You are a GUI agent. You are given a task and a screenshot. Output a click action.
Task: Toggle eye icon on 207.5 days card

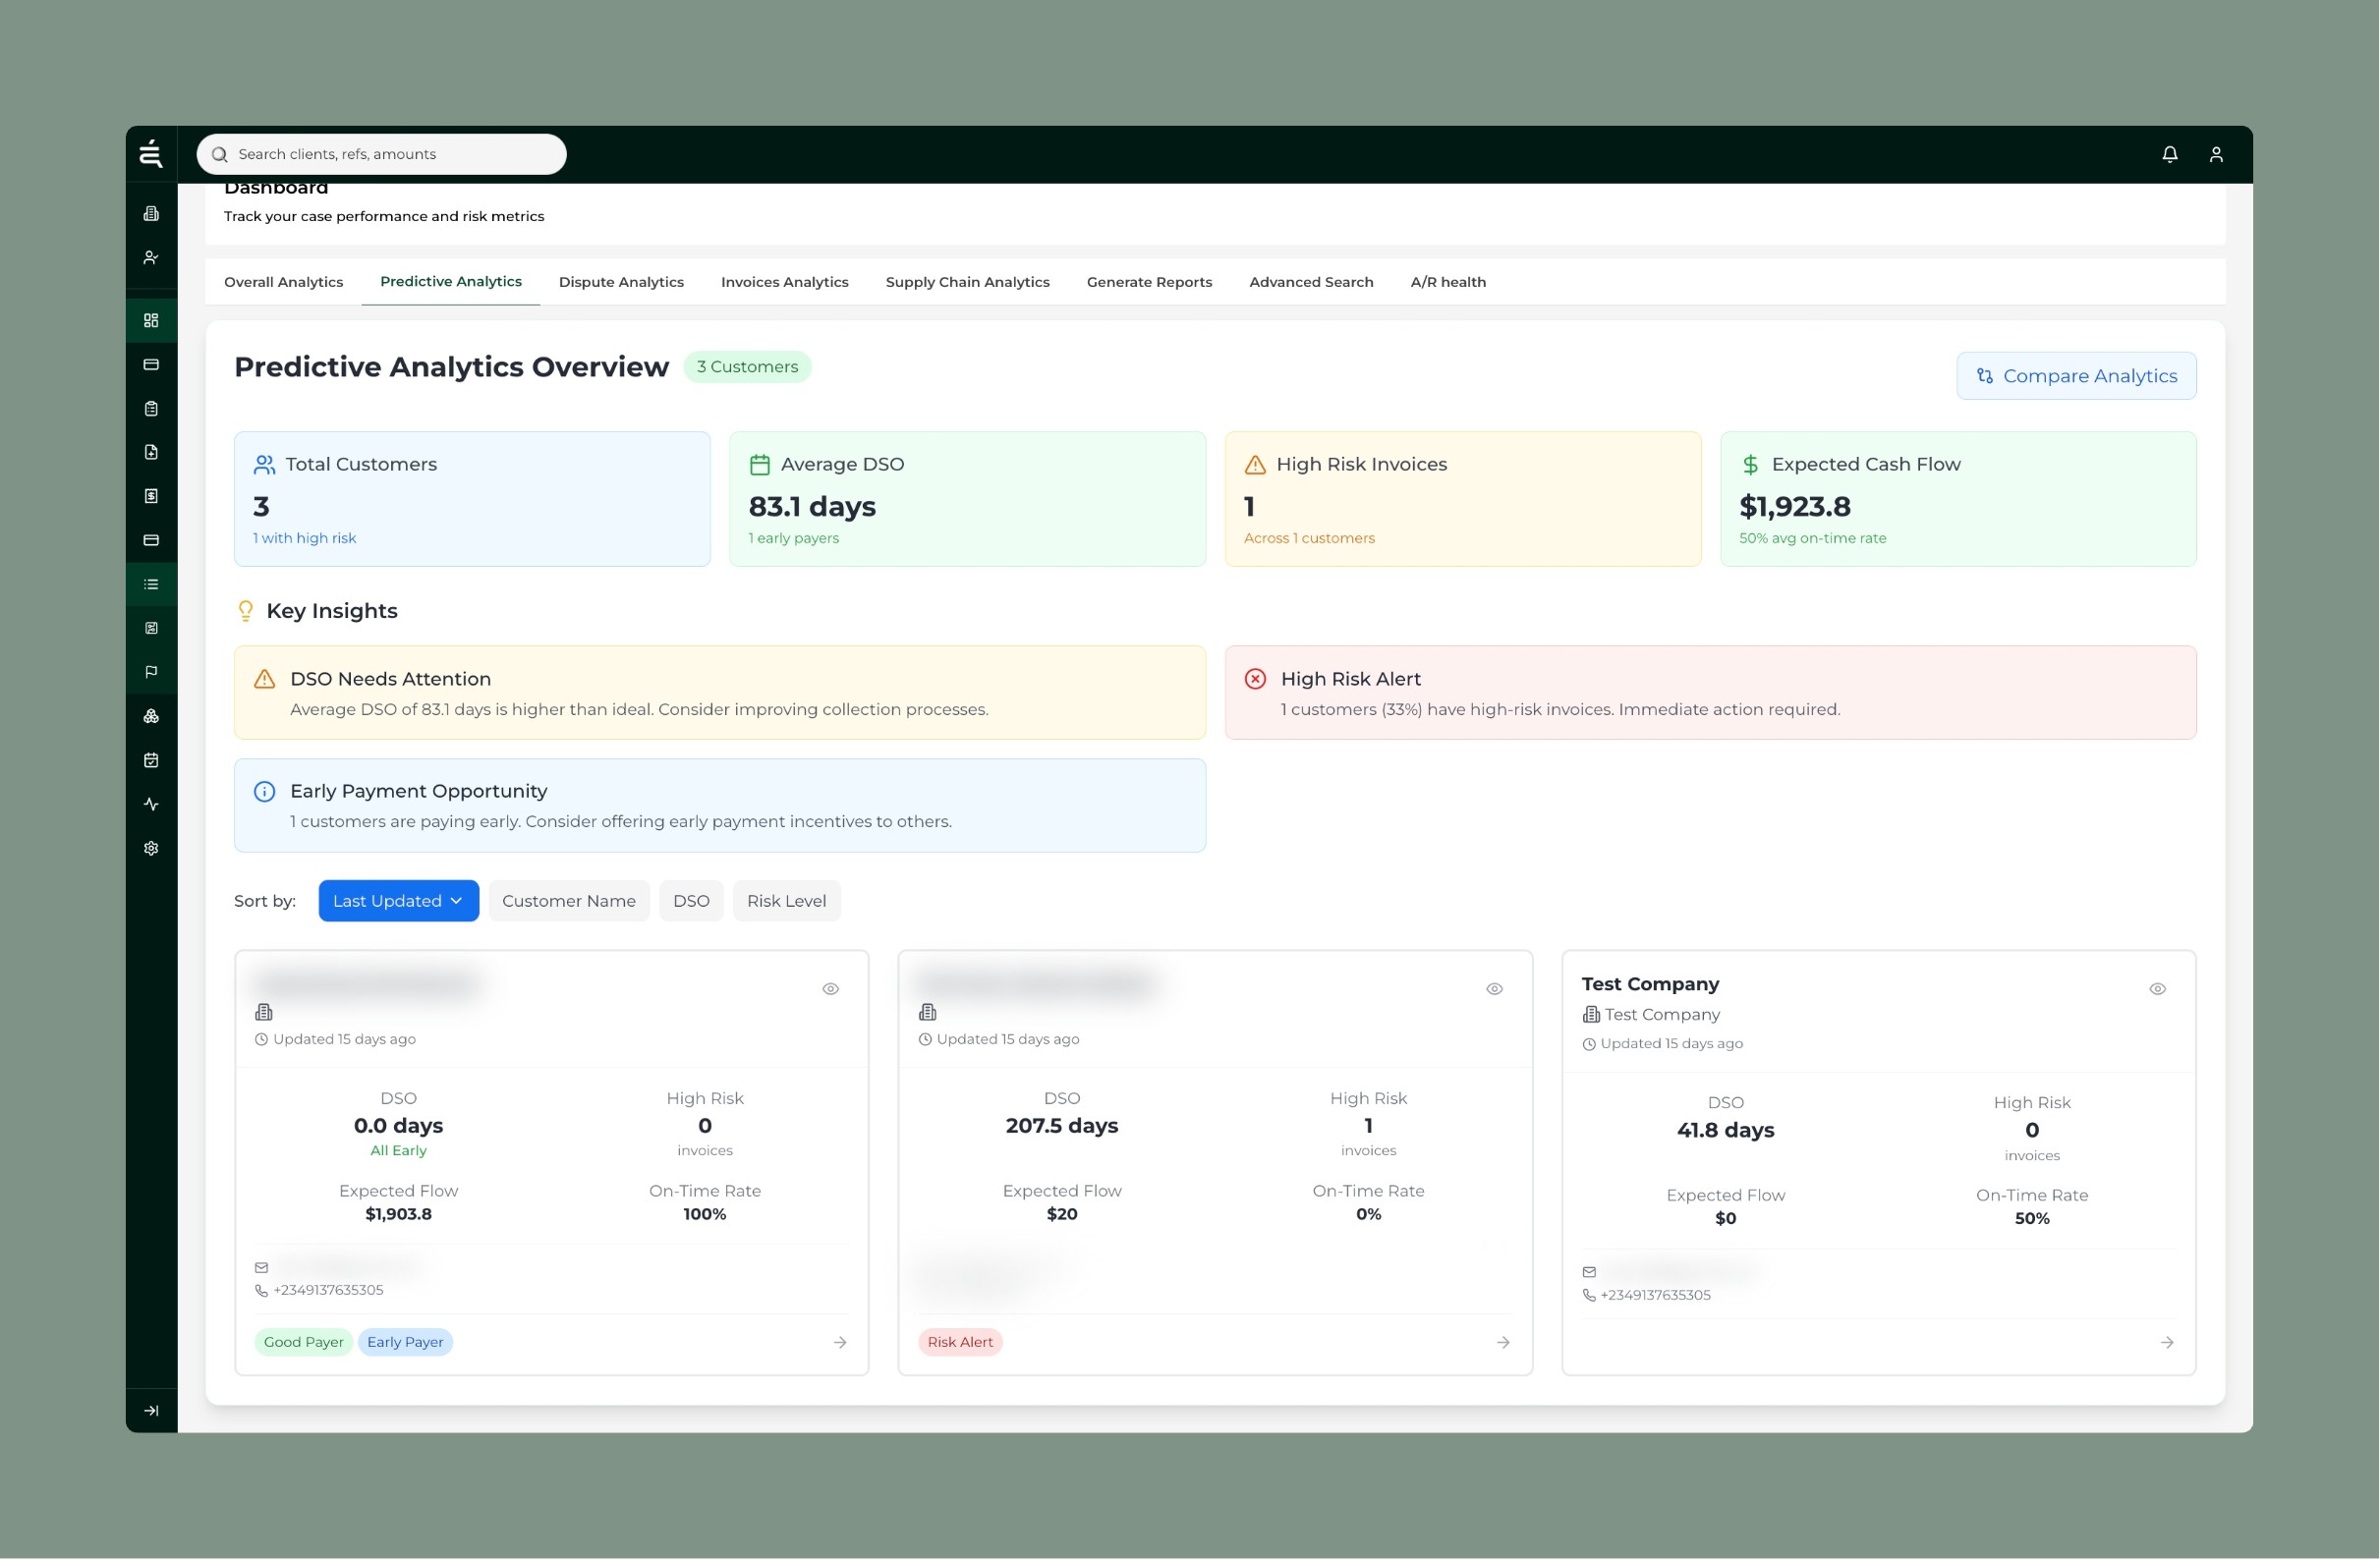pyautogui.click(x=1494, y=989)
